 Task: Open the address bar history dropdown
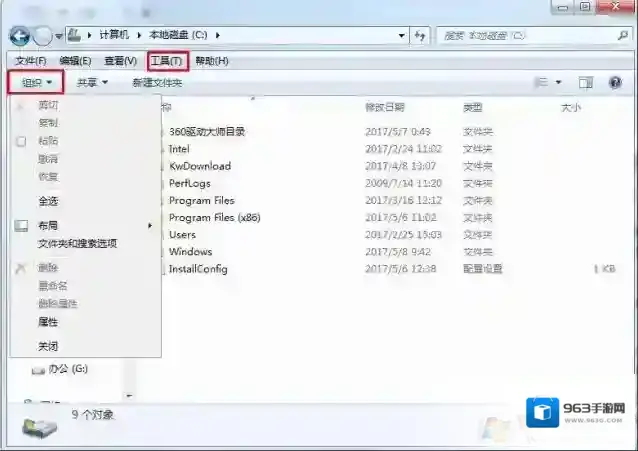[x=402, y=35]
